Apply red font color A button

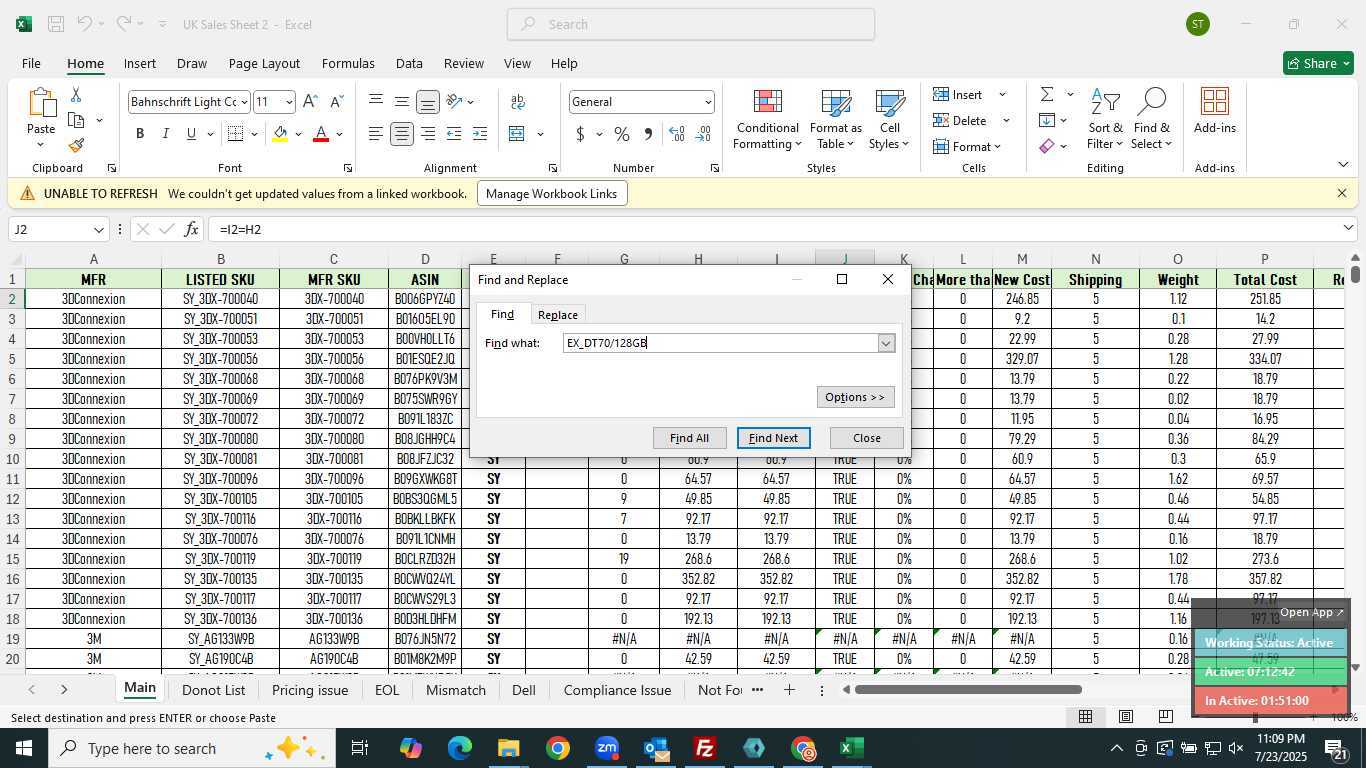click(x=321, y=134)
